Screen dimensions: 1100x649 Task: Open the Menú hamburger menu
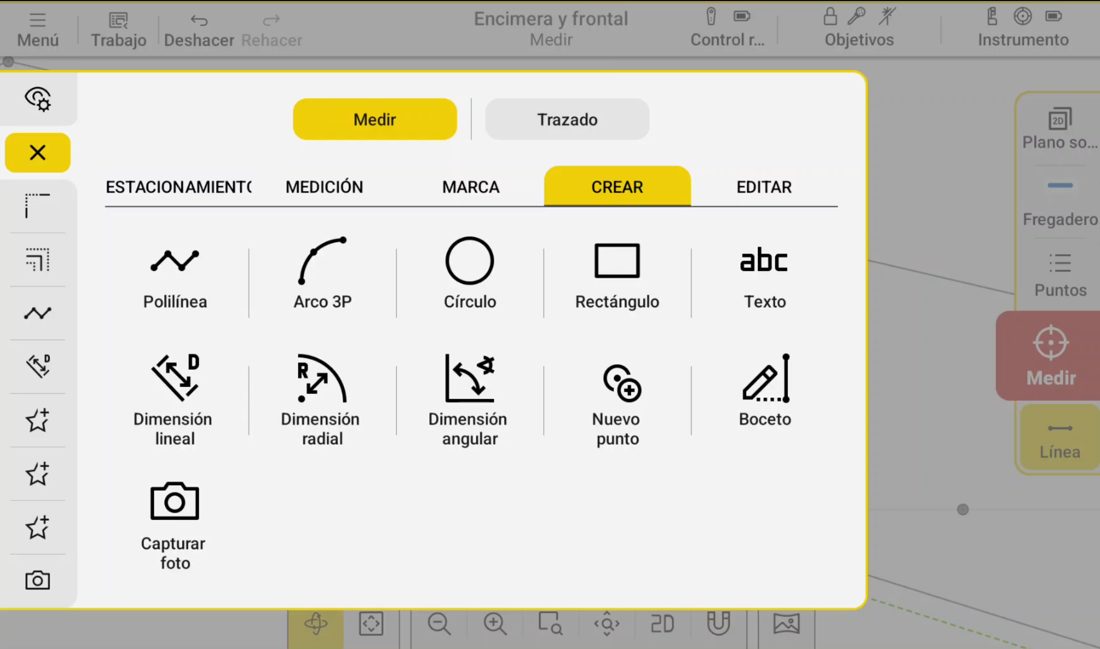tap(38, 29)
